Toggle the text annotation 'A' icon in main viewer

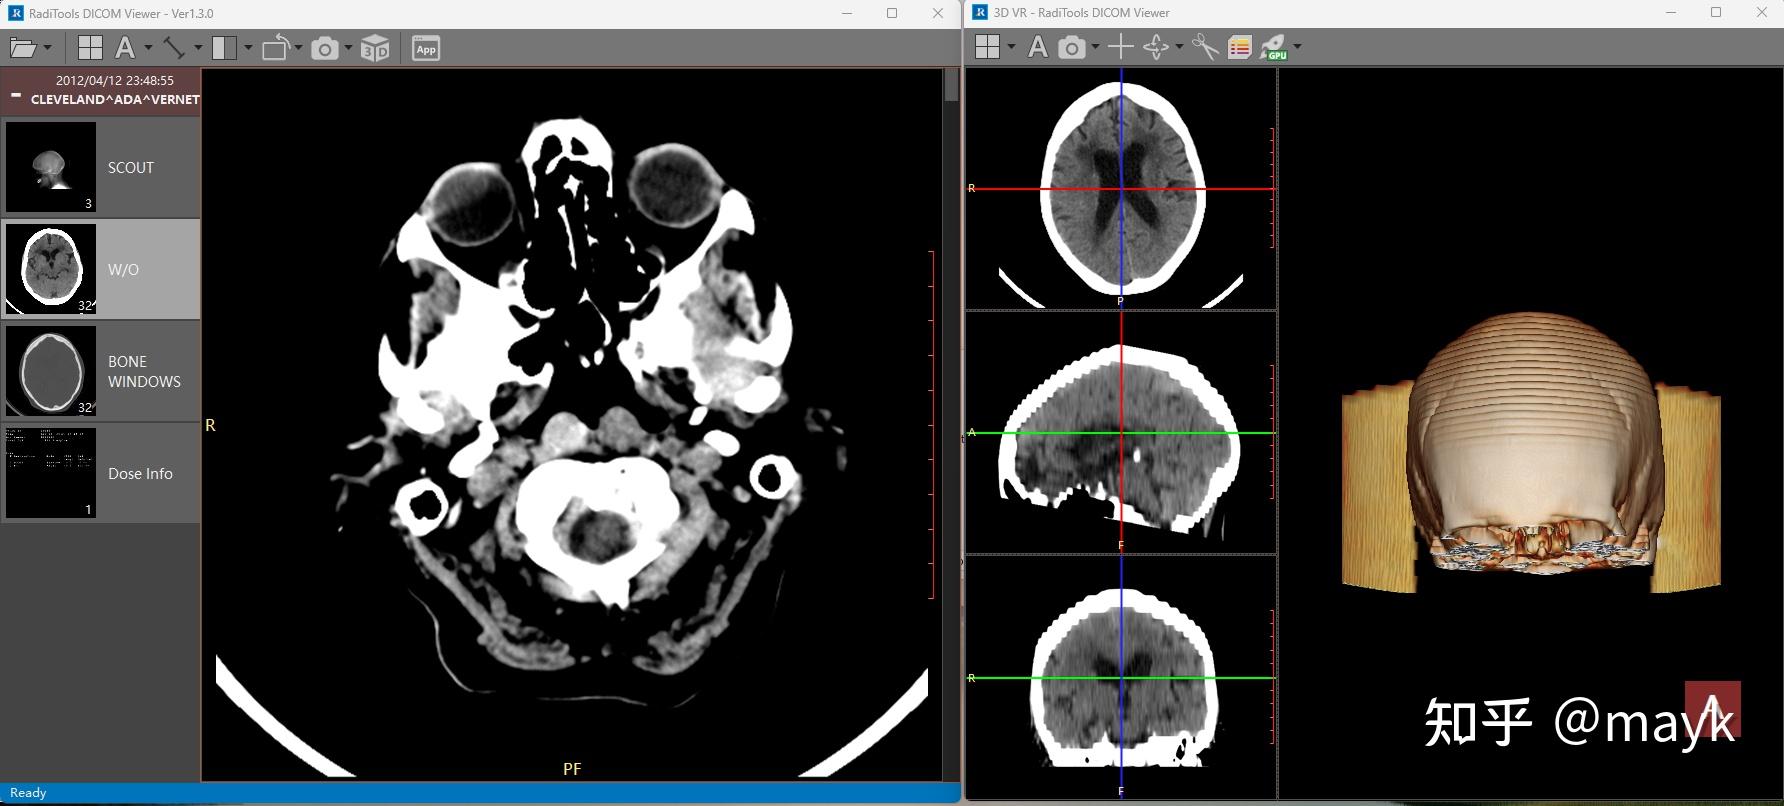coord(125,48)
